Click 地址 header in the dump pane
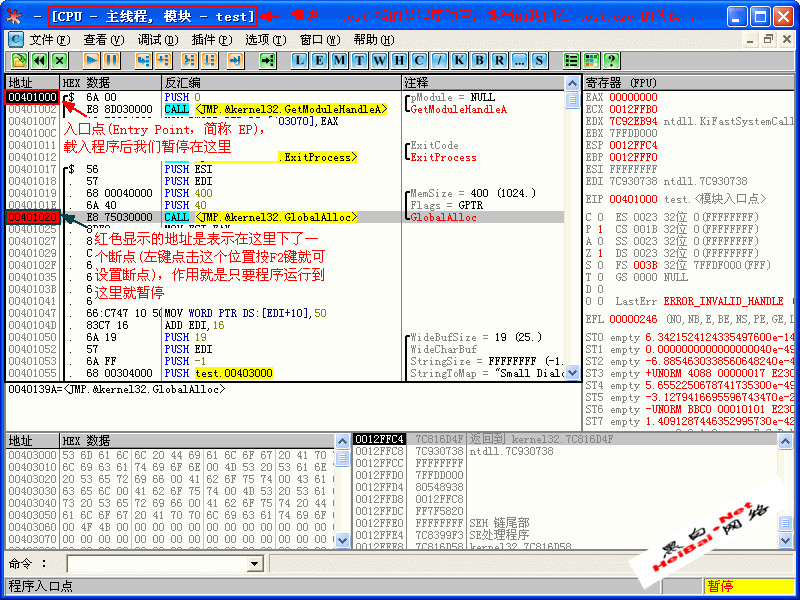The height and width of the screenshot is (600, 800). (x=32, y=440)
